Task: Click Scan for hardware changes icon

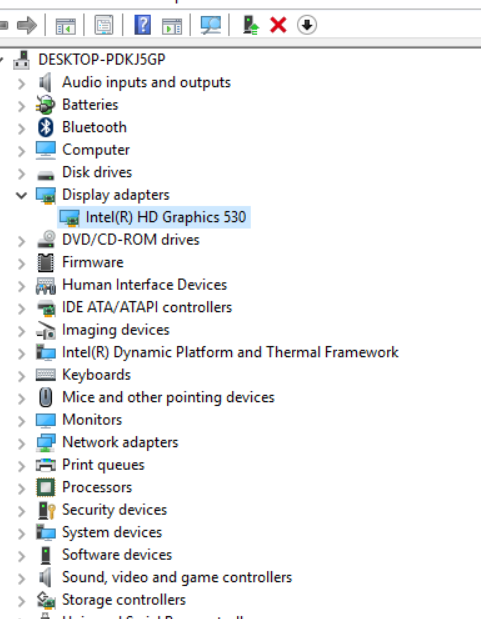Action: 210,25
